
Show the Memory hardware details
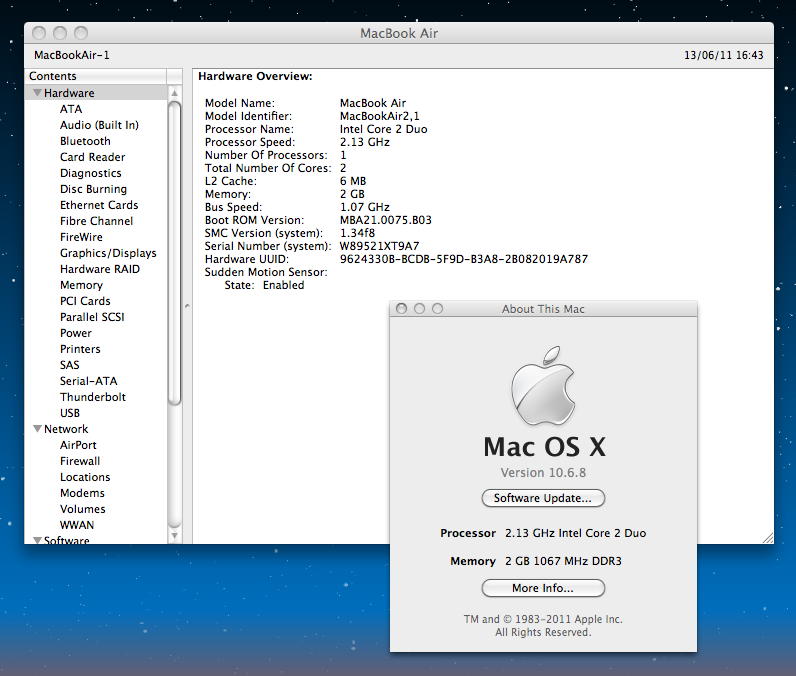pyautogui.click(x=81, y=285)
